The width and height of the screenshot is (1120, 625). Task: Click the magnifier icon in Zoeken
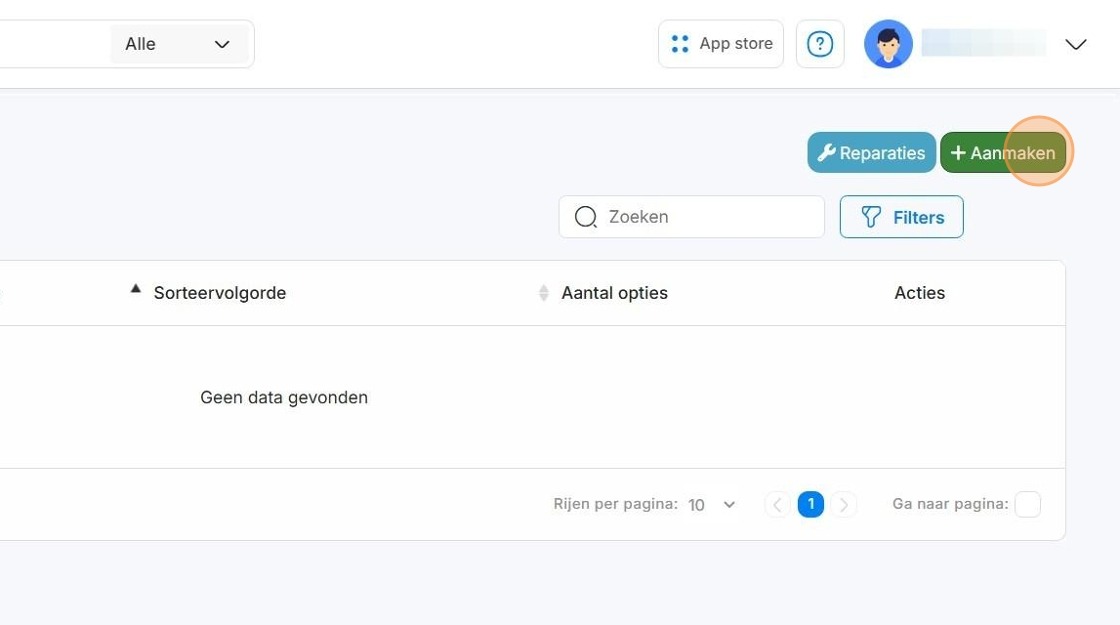click(x=586, y=216)
